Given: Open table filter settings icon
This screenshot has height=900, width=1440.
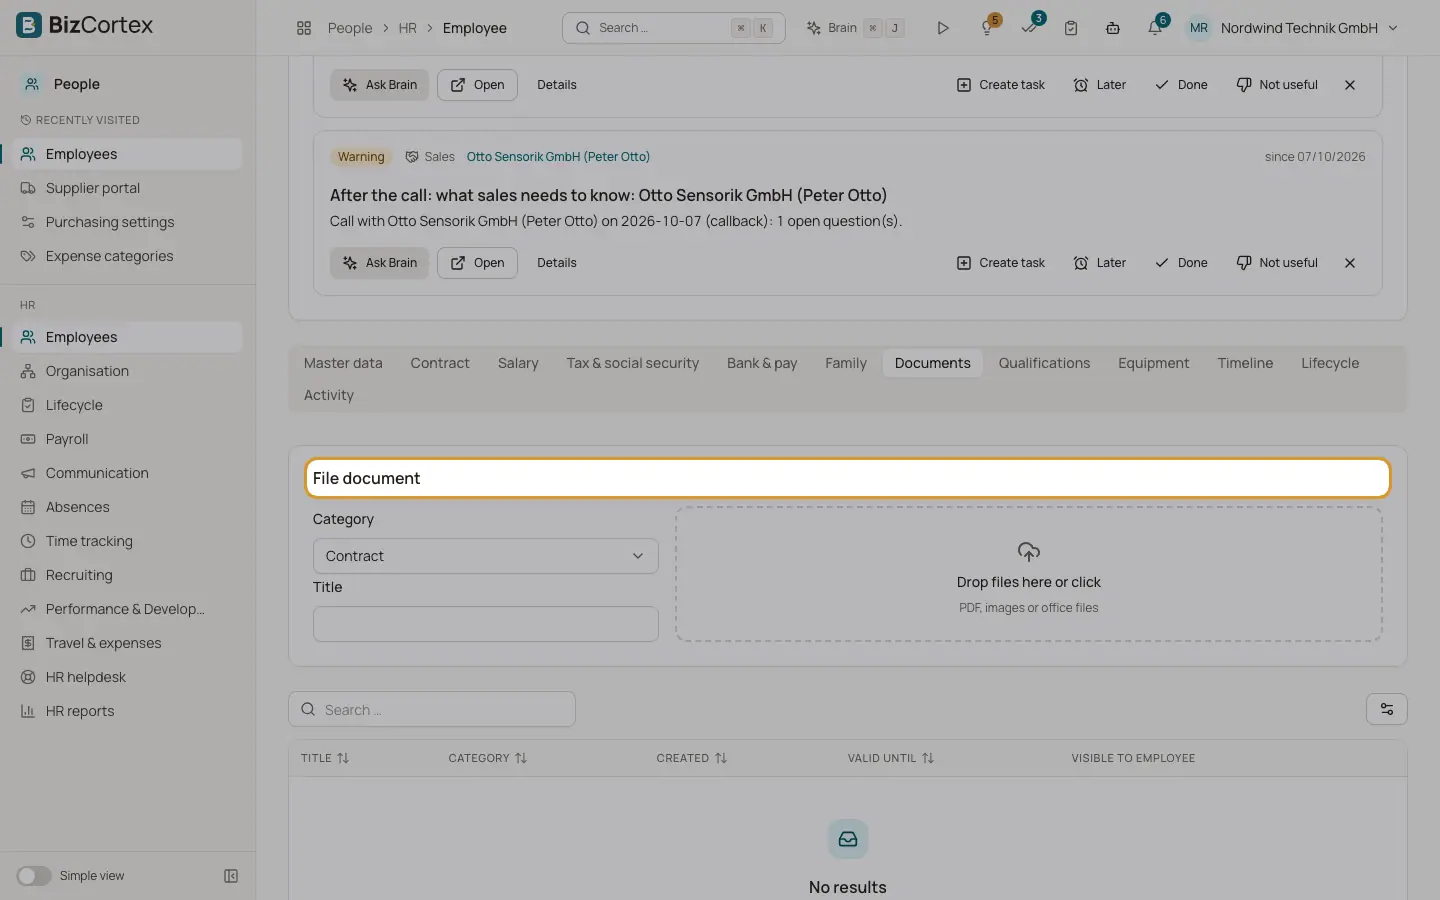Looking at the screenshot, I should point(1387,709).
